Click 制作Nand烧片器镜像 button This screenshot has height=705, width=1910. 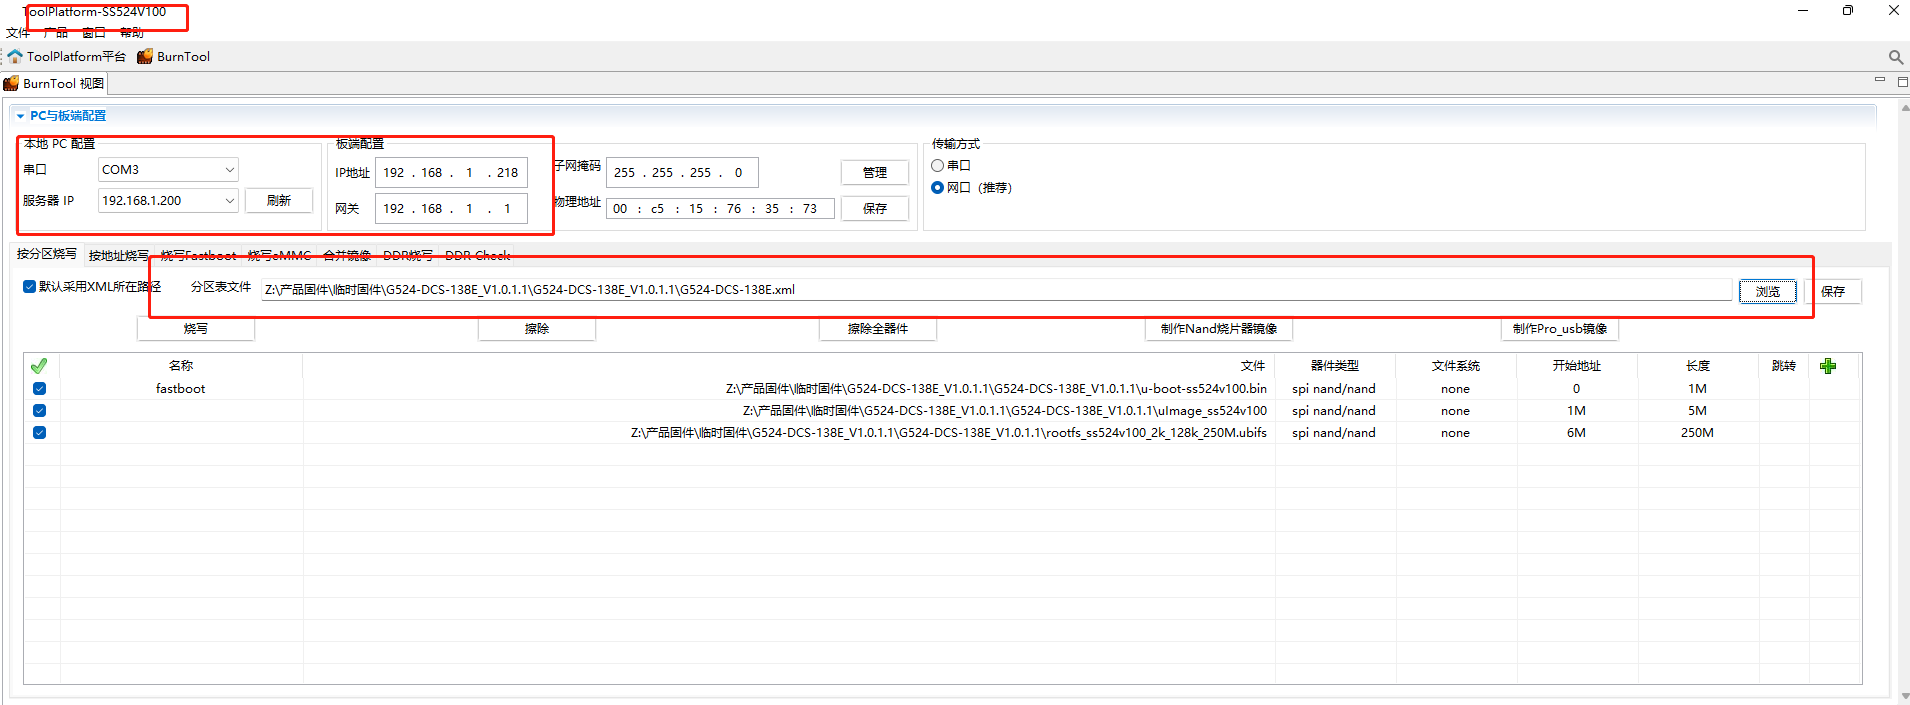coord(1219,329)
